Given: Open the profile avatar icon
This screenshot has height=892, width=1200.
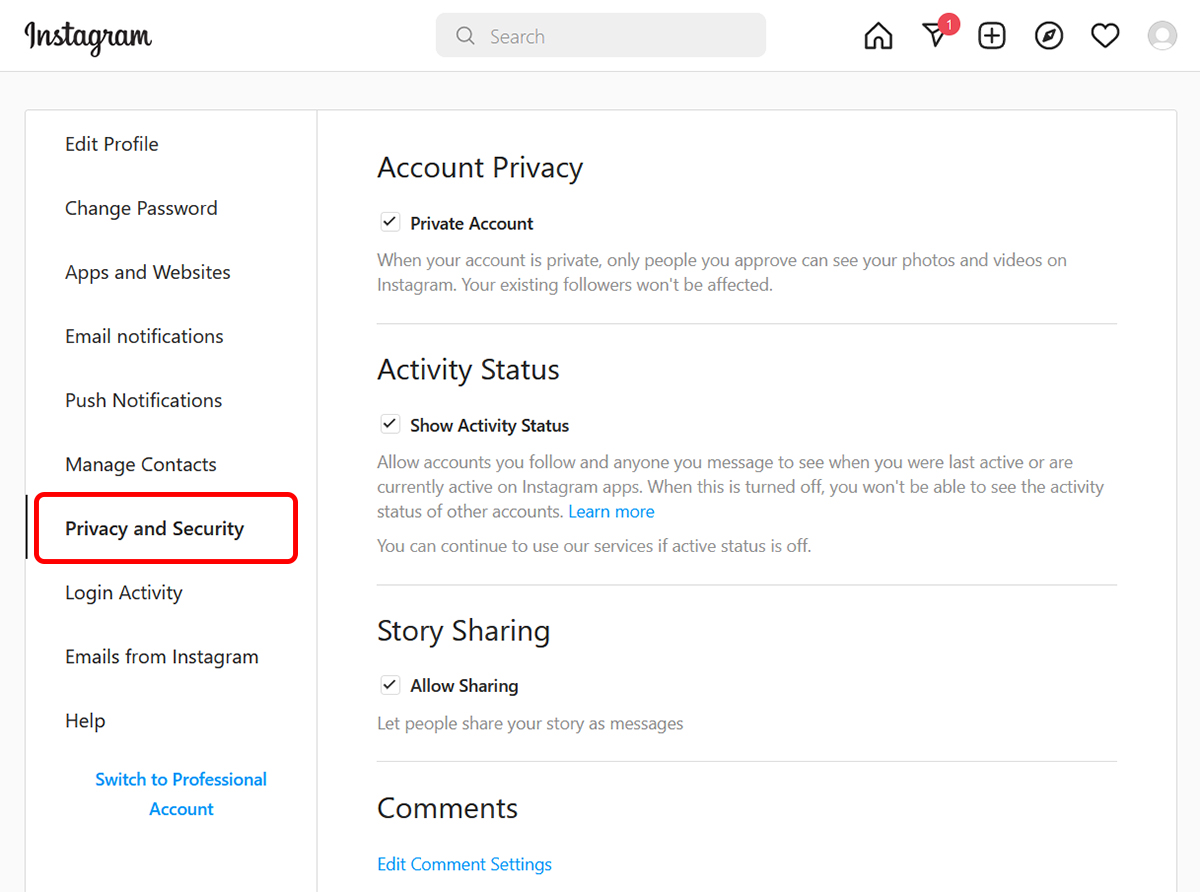Looking at the screenshot, I should click(x=1162, y=37).
